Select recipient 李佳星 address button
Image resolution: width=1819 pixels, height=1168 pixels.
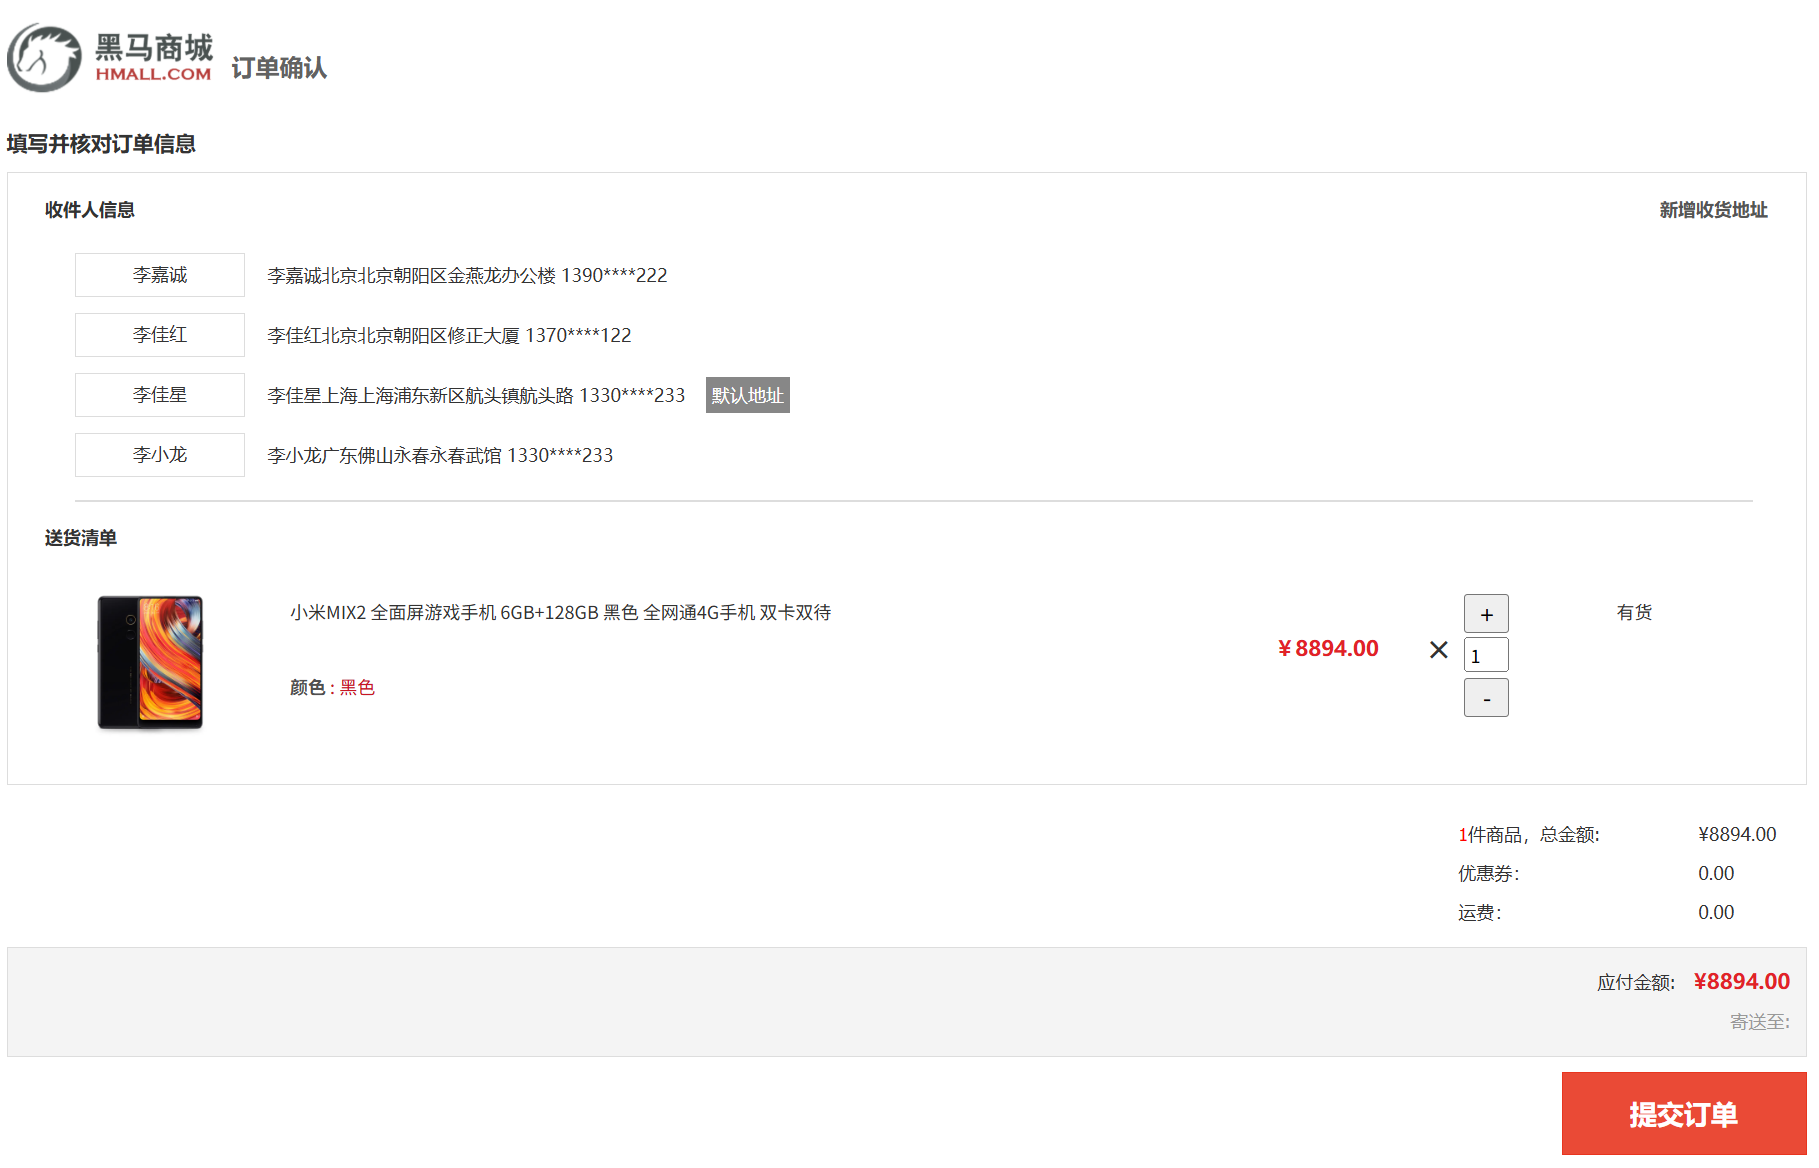(x=160, y=395)
